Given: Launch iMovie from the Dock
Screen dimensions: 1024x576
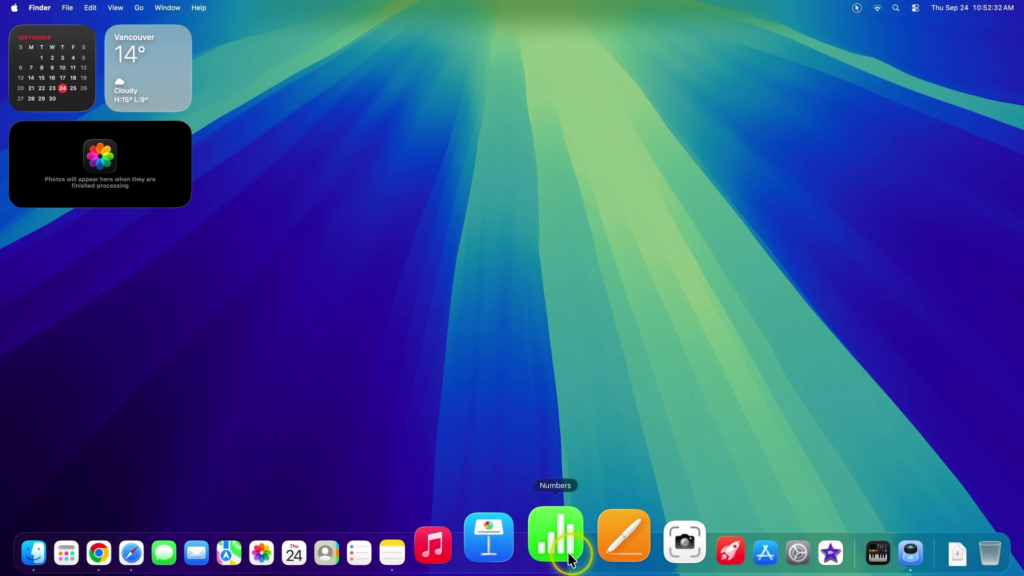Looking at the screenshot, I should pos(831,553).
